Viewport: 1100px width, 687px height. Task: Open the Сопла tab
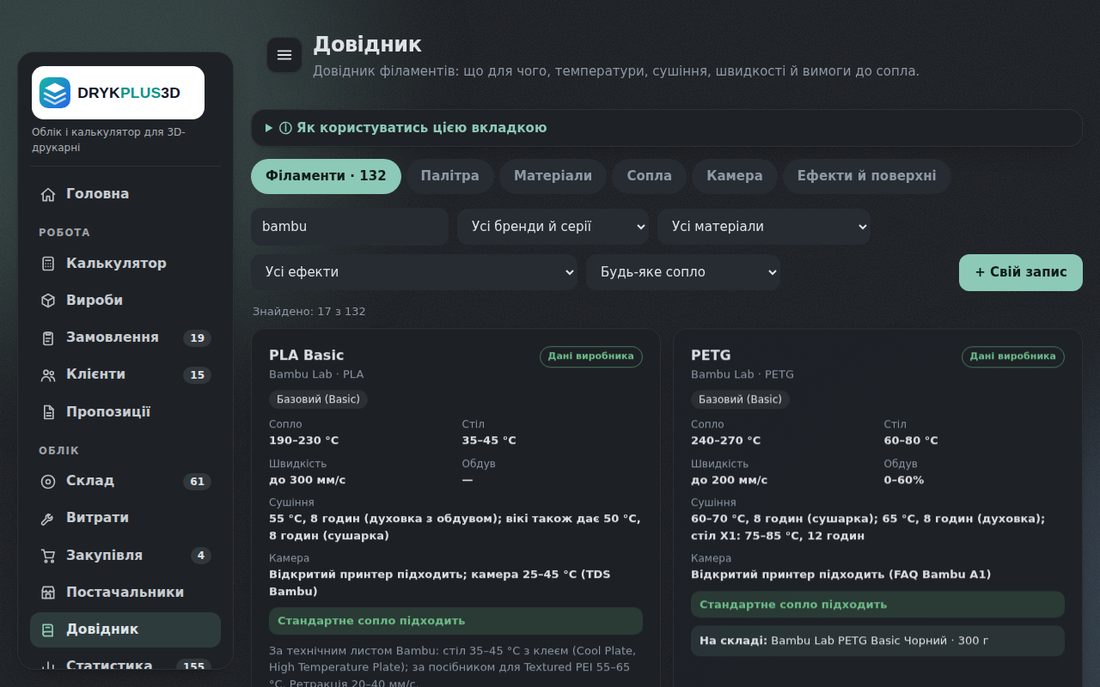click(649, 176)
